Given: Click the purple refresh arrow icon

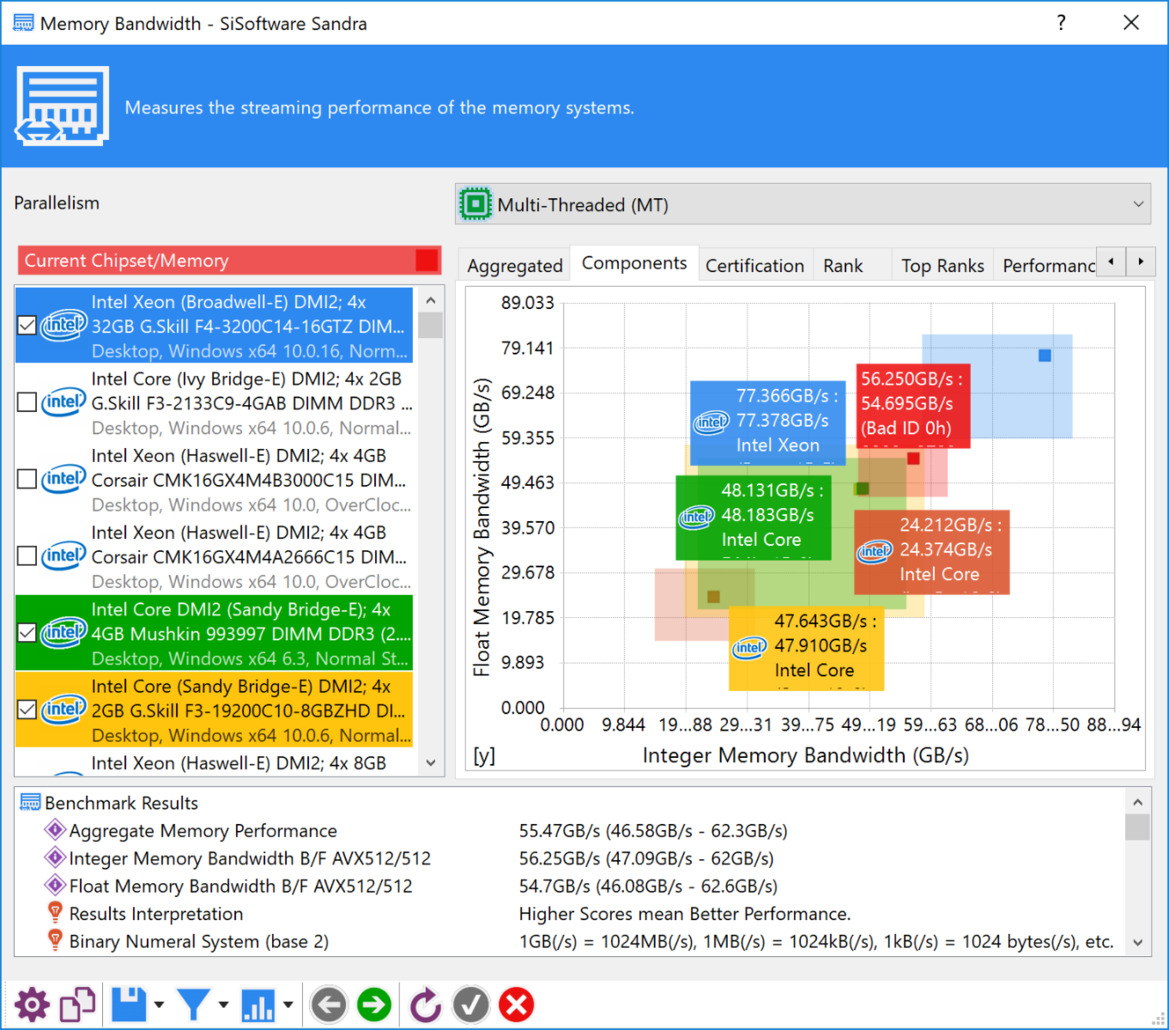Looking at the screenshot, I should tap(425, 1005).
